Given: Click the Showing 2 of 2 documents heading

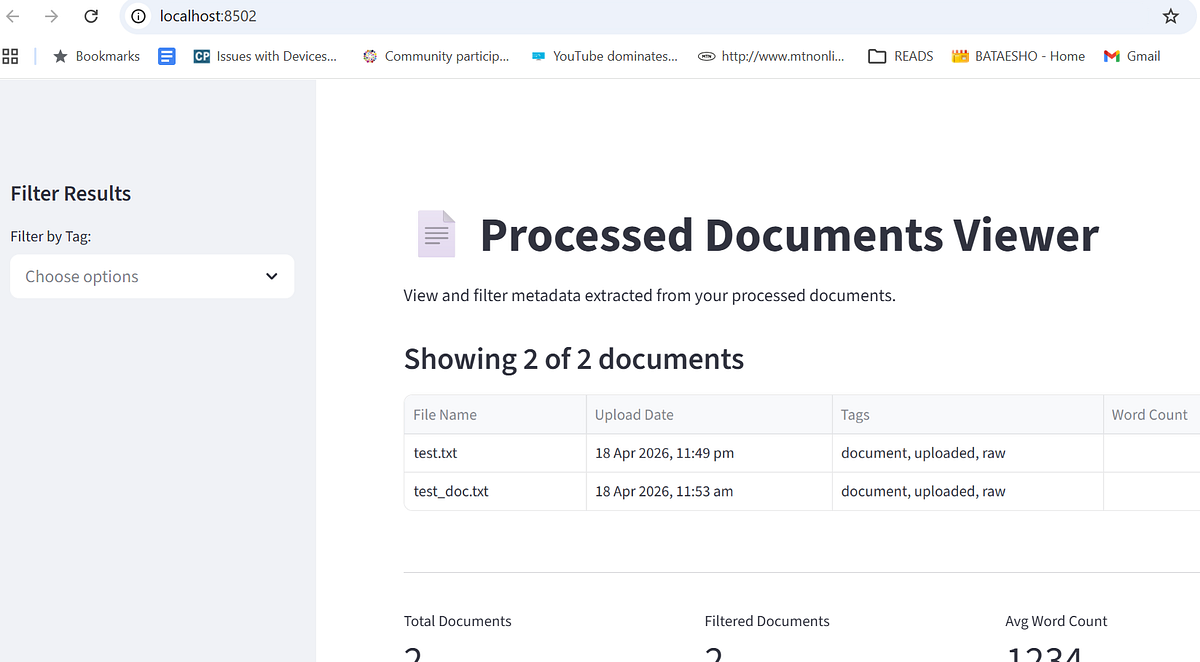Looking at the screenshot, I should pyautogui.click(x=574, y=359).
